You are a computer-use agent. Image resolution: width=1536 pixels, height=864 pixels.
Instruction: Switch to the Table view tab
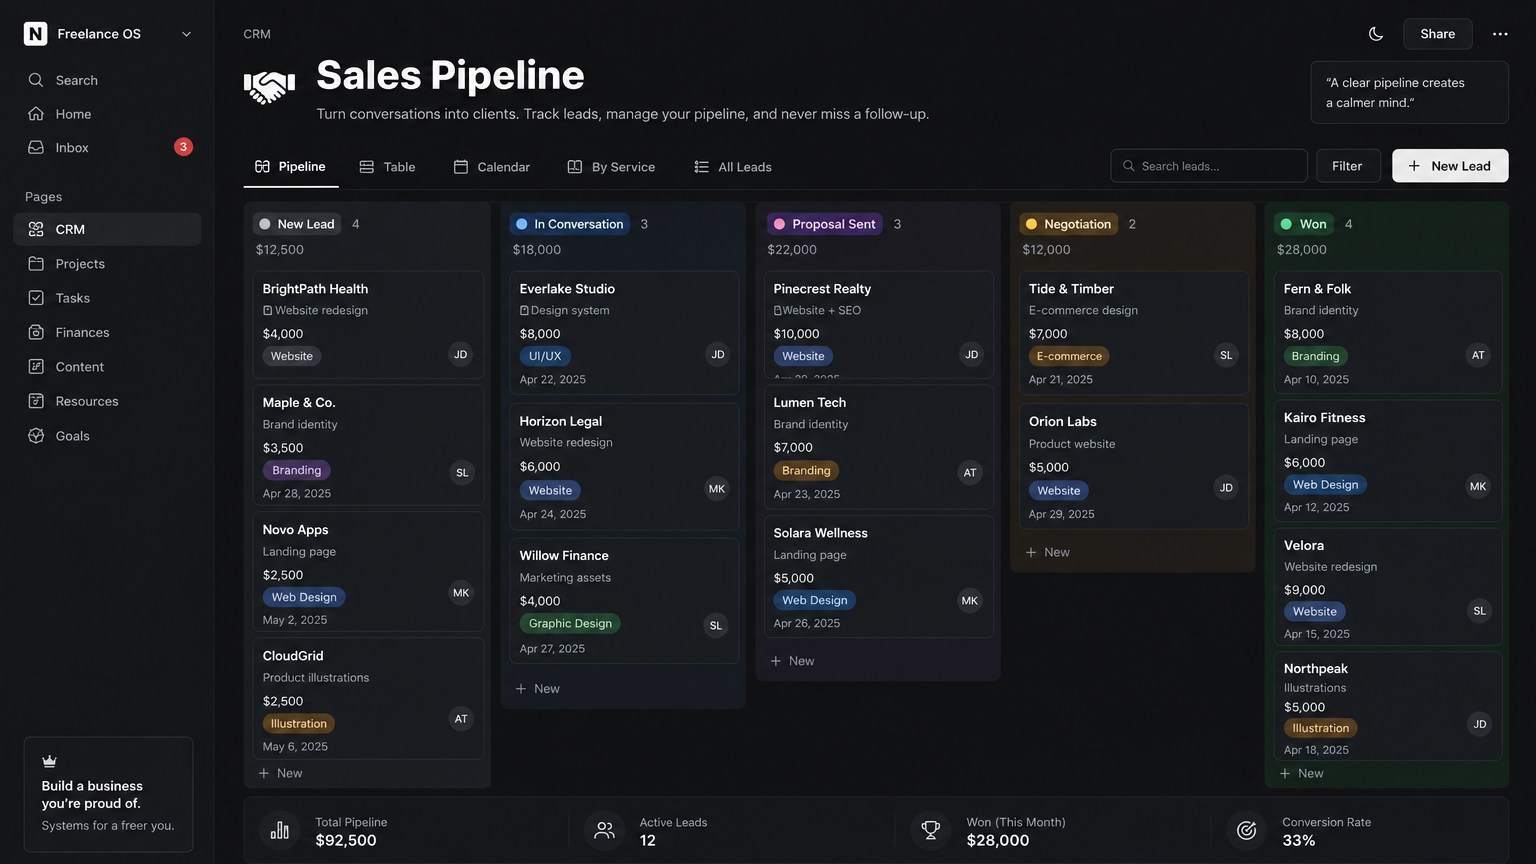pyautogui.click(x=387, y=167)
